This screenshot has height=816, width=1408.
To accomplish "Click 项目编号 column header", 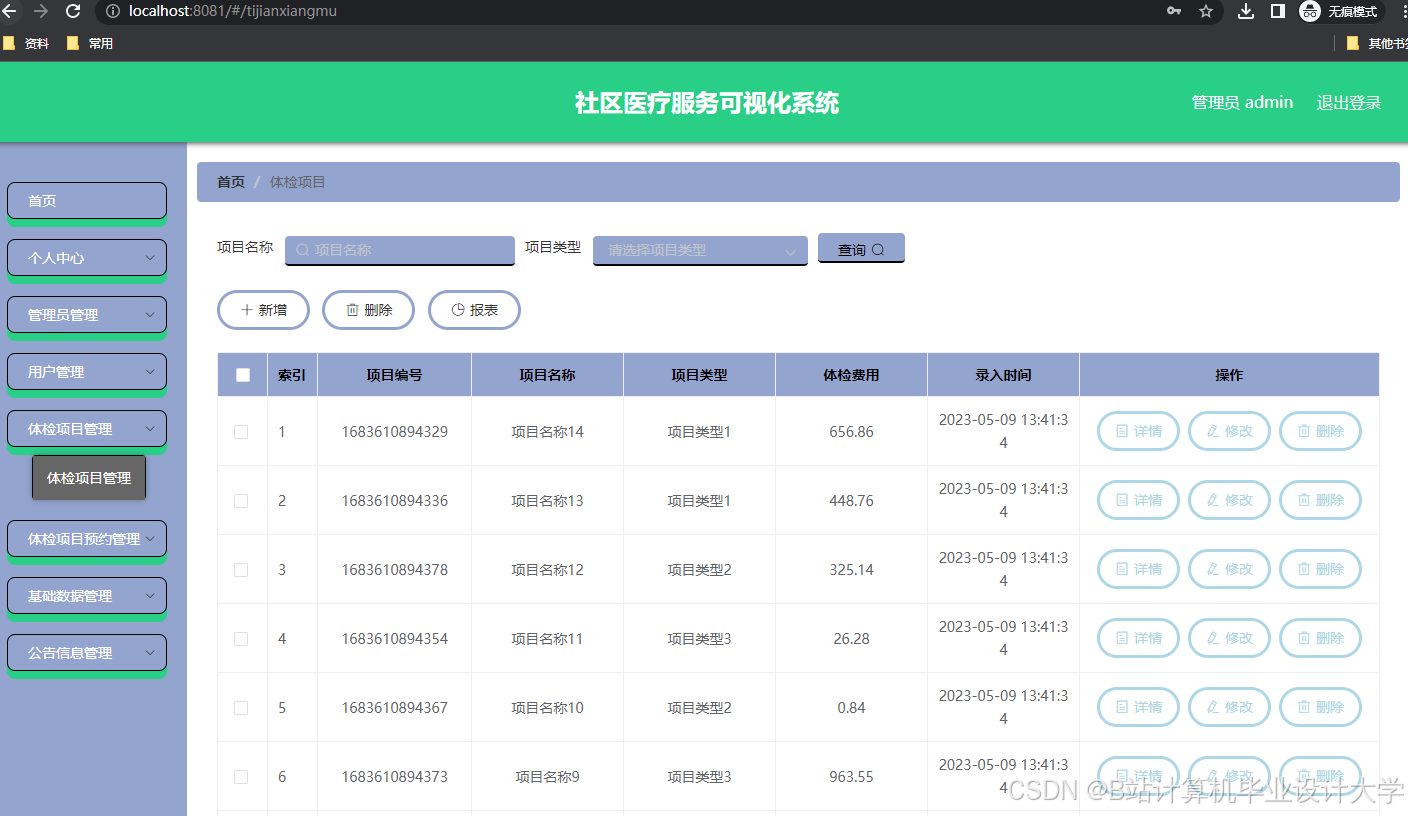I will tap(394, 375).
